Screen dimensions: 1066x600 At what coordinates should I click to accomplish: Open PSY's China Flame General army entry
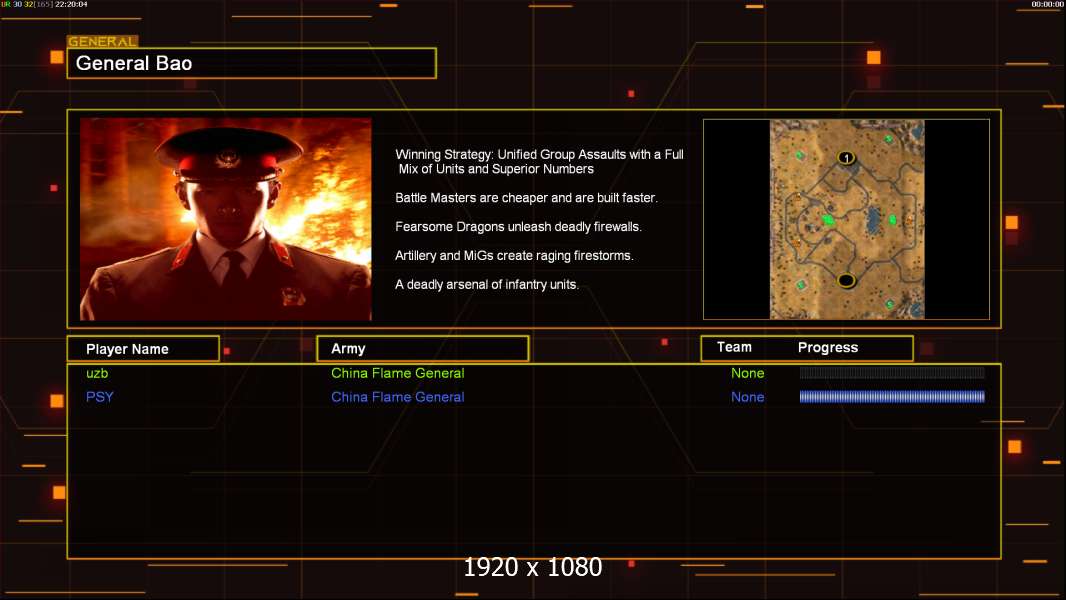point(398,397)
